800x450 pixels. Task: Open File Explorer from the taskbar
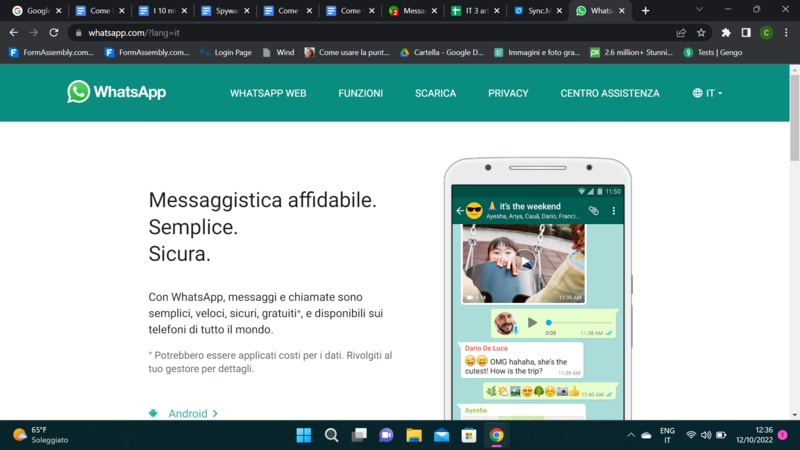[414, 435]
